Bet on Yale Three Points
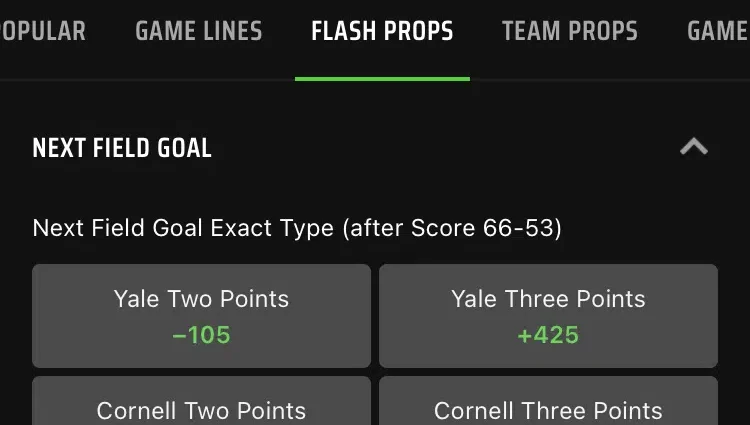750x425 pixels. pyautogui.click(x=548, y=316)
